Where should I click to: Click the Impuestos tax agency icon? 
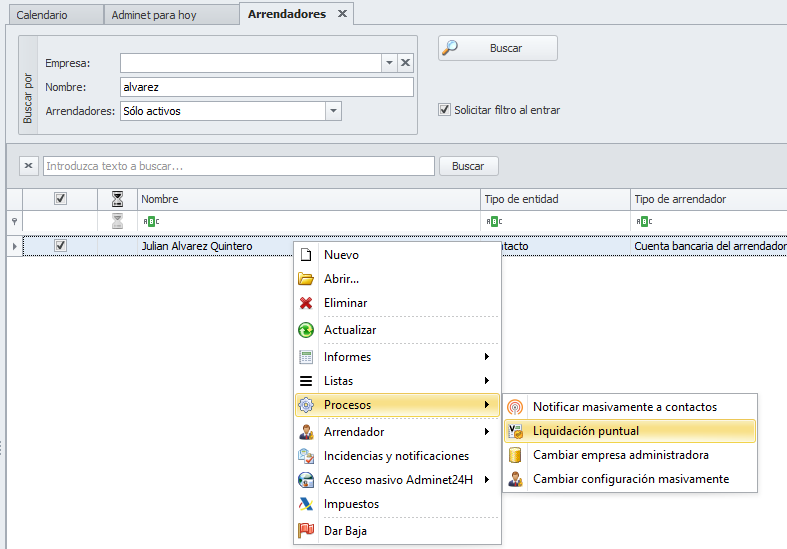[x=306, y=504]
